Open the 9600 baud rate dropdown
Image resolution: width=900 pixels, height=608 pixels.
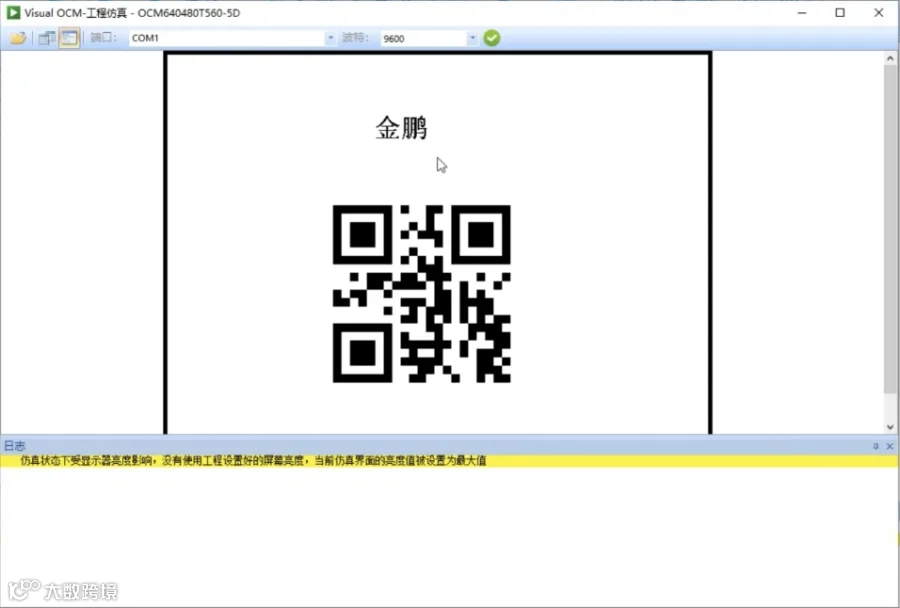click(x=472, y=38)
